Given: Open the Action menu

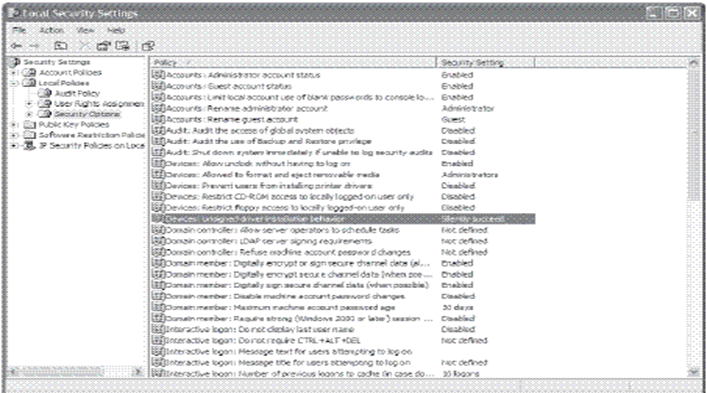Looking at the screenshot, I should [x=51, y=30].
